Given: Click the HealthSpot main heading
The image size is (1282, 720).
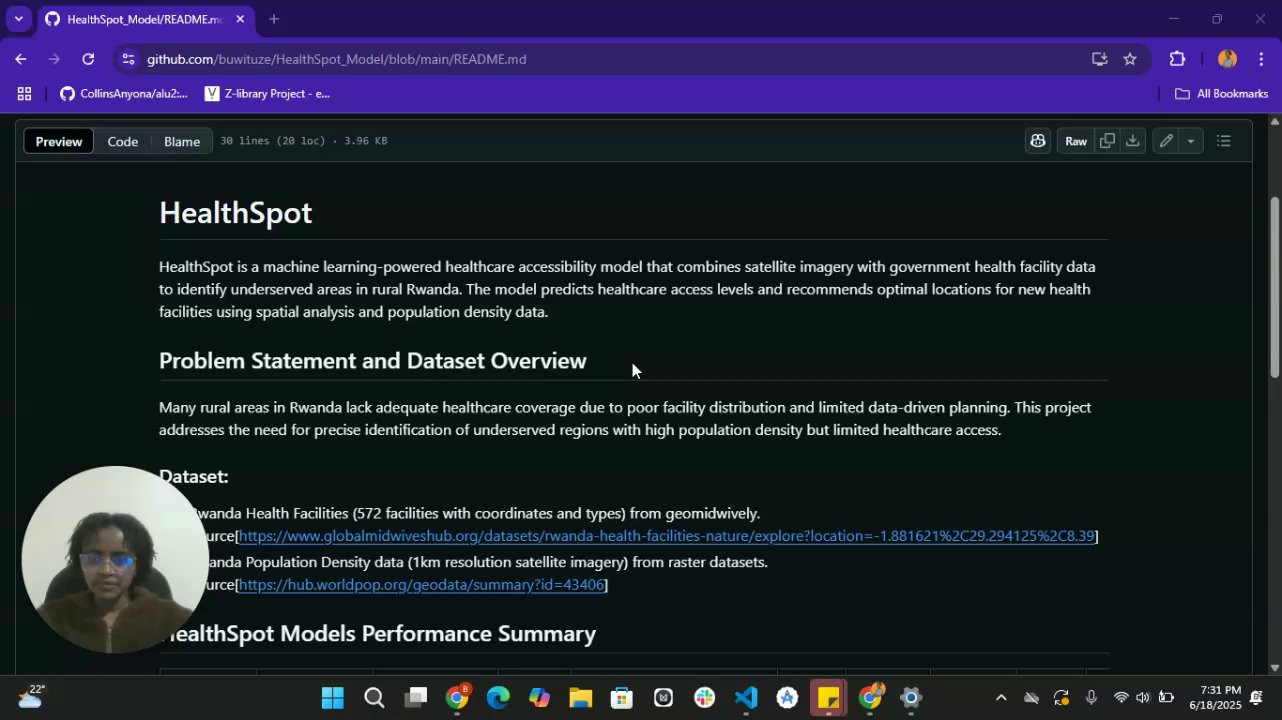Looking at the screenshot, I should tap(236, 213).
